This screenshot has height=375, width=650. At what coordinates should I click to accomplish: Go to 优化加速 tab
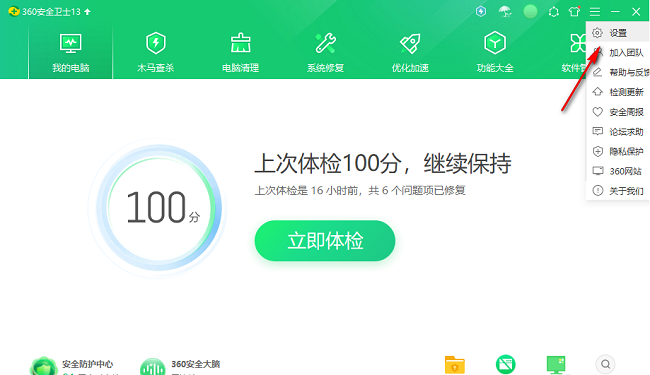[x=410, y=53]
